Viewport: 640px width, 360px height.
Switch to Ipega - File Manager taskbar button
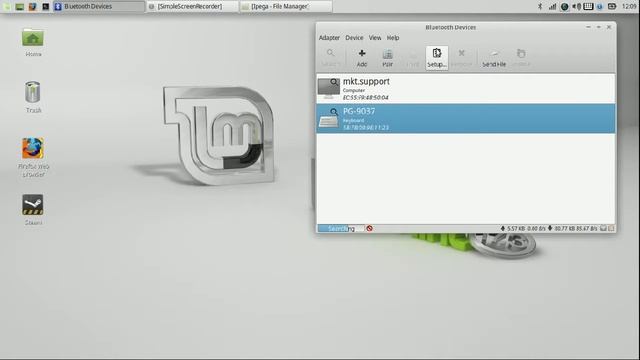tap(286, 6)
